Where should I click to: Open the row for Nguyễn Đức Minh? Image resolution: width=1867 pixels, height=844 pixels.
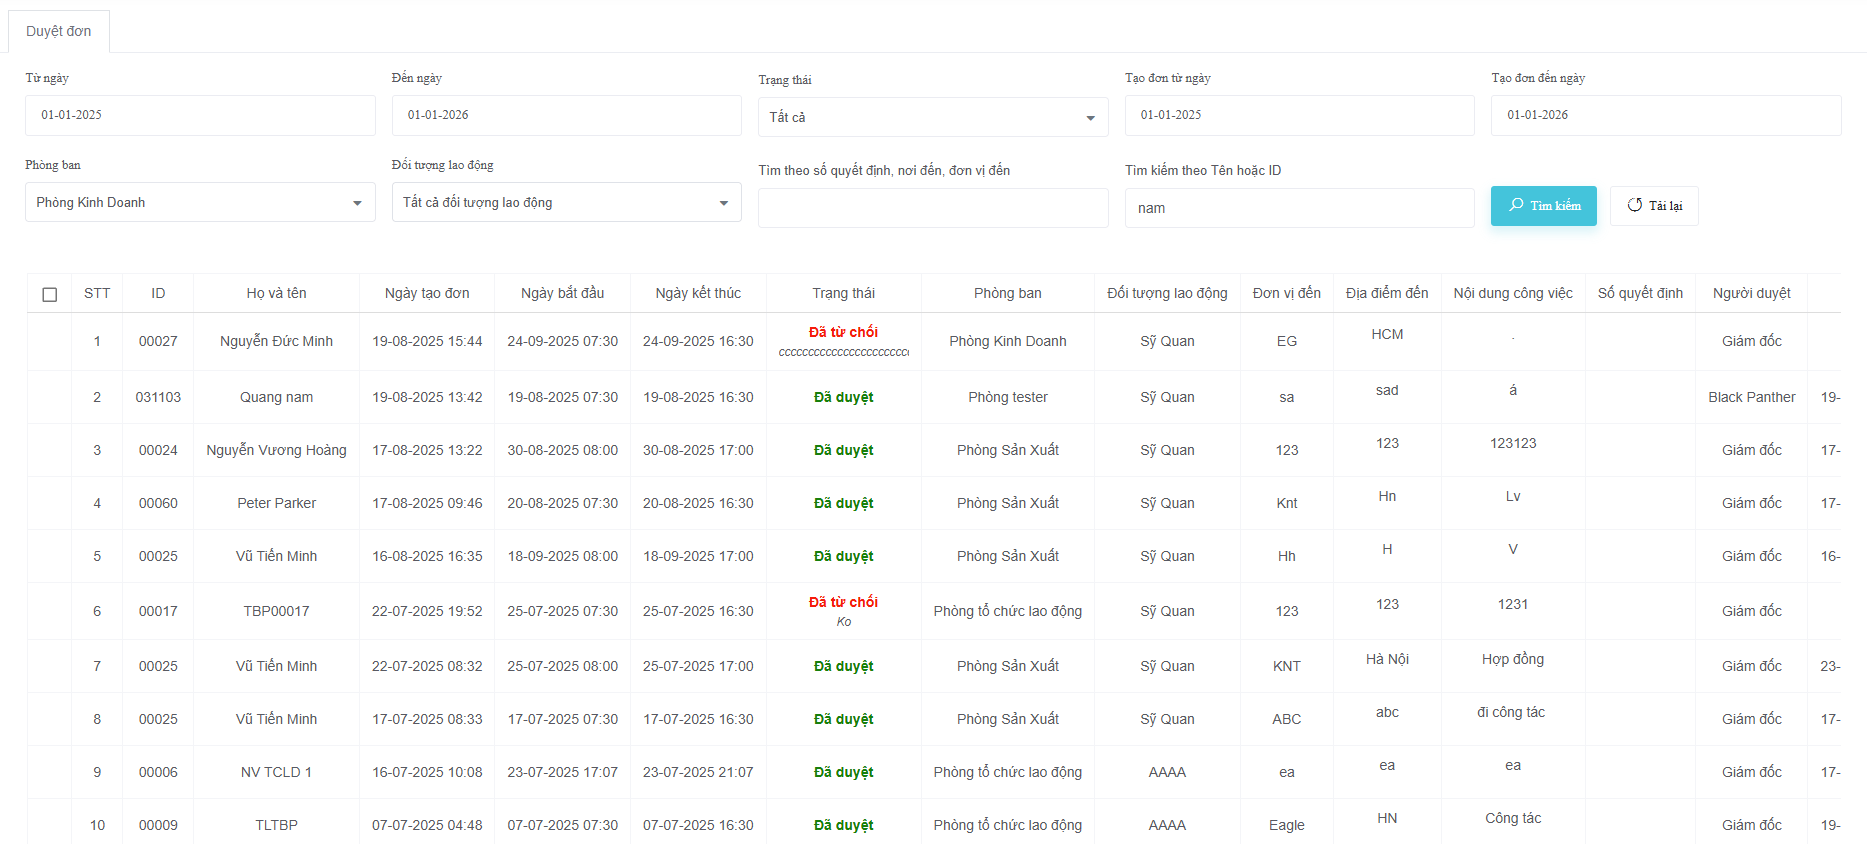click(276, 341)
